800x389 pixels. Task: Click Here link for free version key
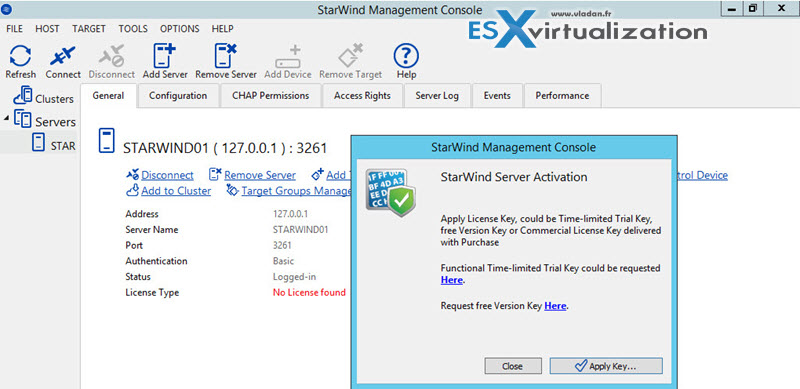(x=555, y=306)
